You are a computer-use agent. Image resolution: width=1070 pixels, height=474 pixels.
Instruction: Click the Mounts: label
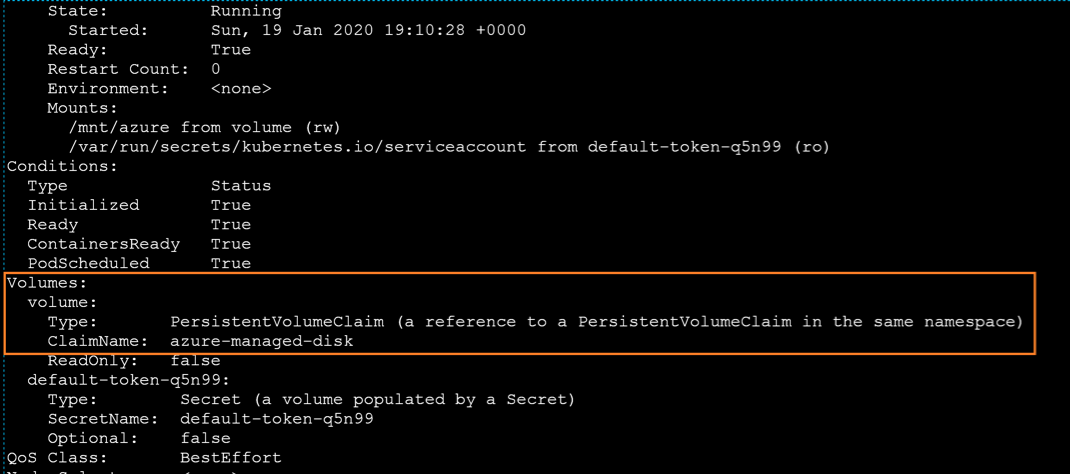click(x=82, y=108)
